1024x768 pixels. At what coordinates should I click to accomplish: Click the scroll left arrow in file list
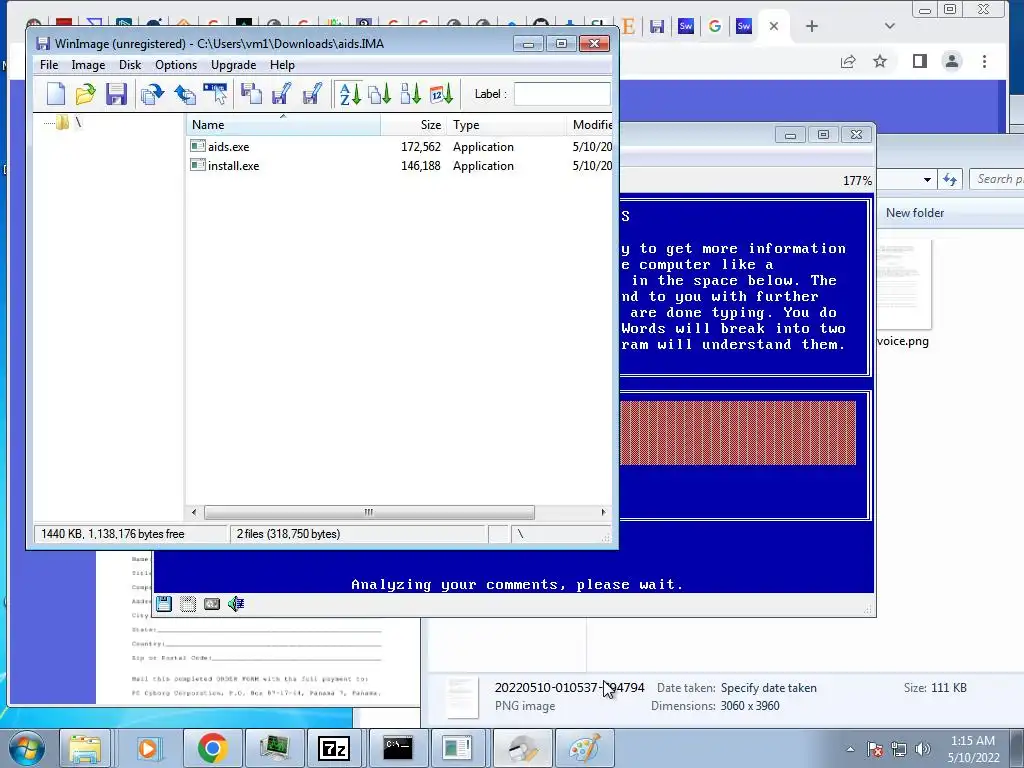194,513
